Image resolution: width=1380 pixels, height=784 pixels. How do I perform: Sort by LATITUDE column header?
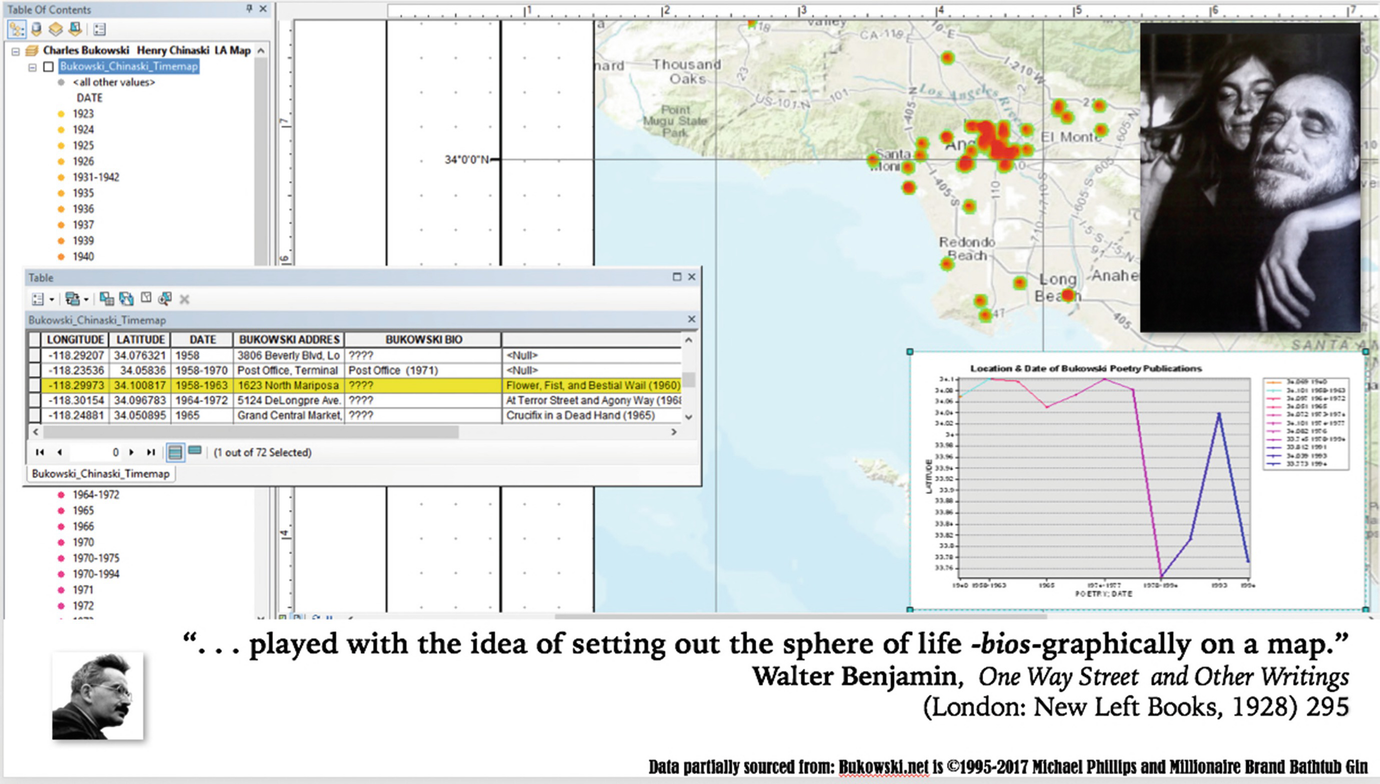pos(140,340)
